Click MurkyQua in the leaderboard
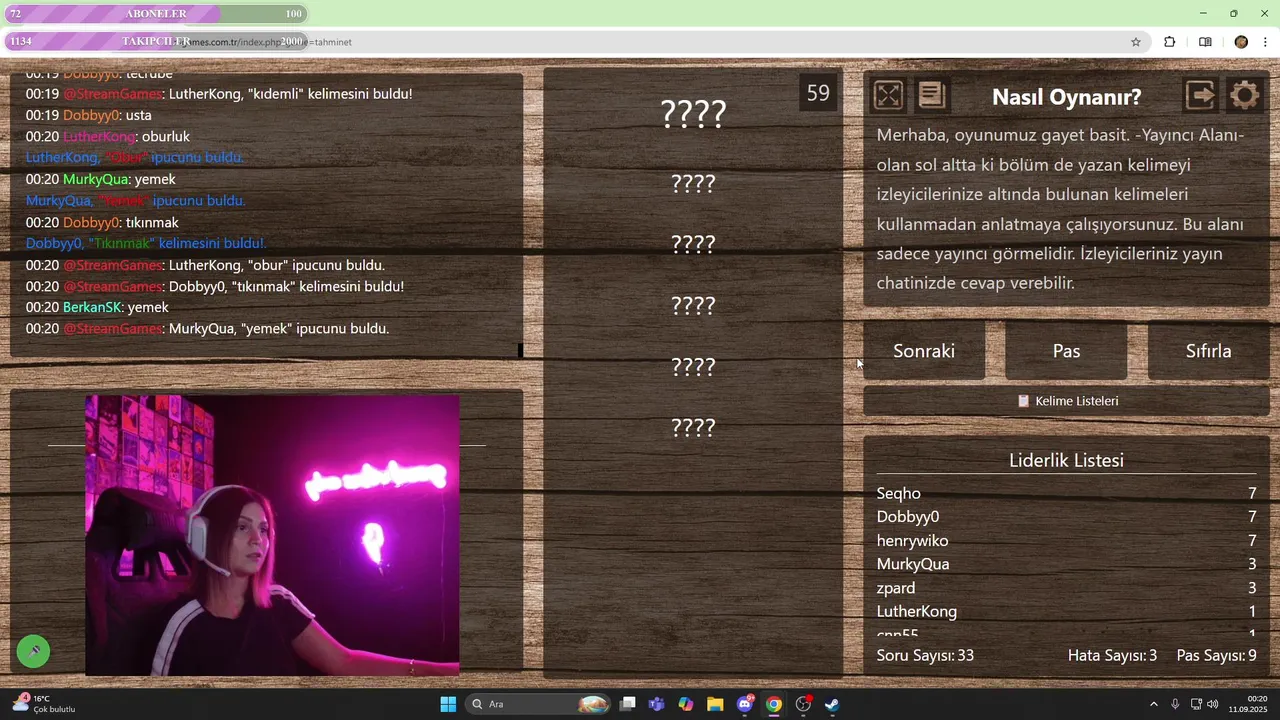Viewport: 1280px width, 720px height. click(913, 564)
